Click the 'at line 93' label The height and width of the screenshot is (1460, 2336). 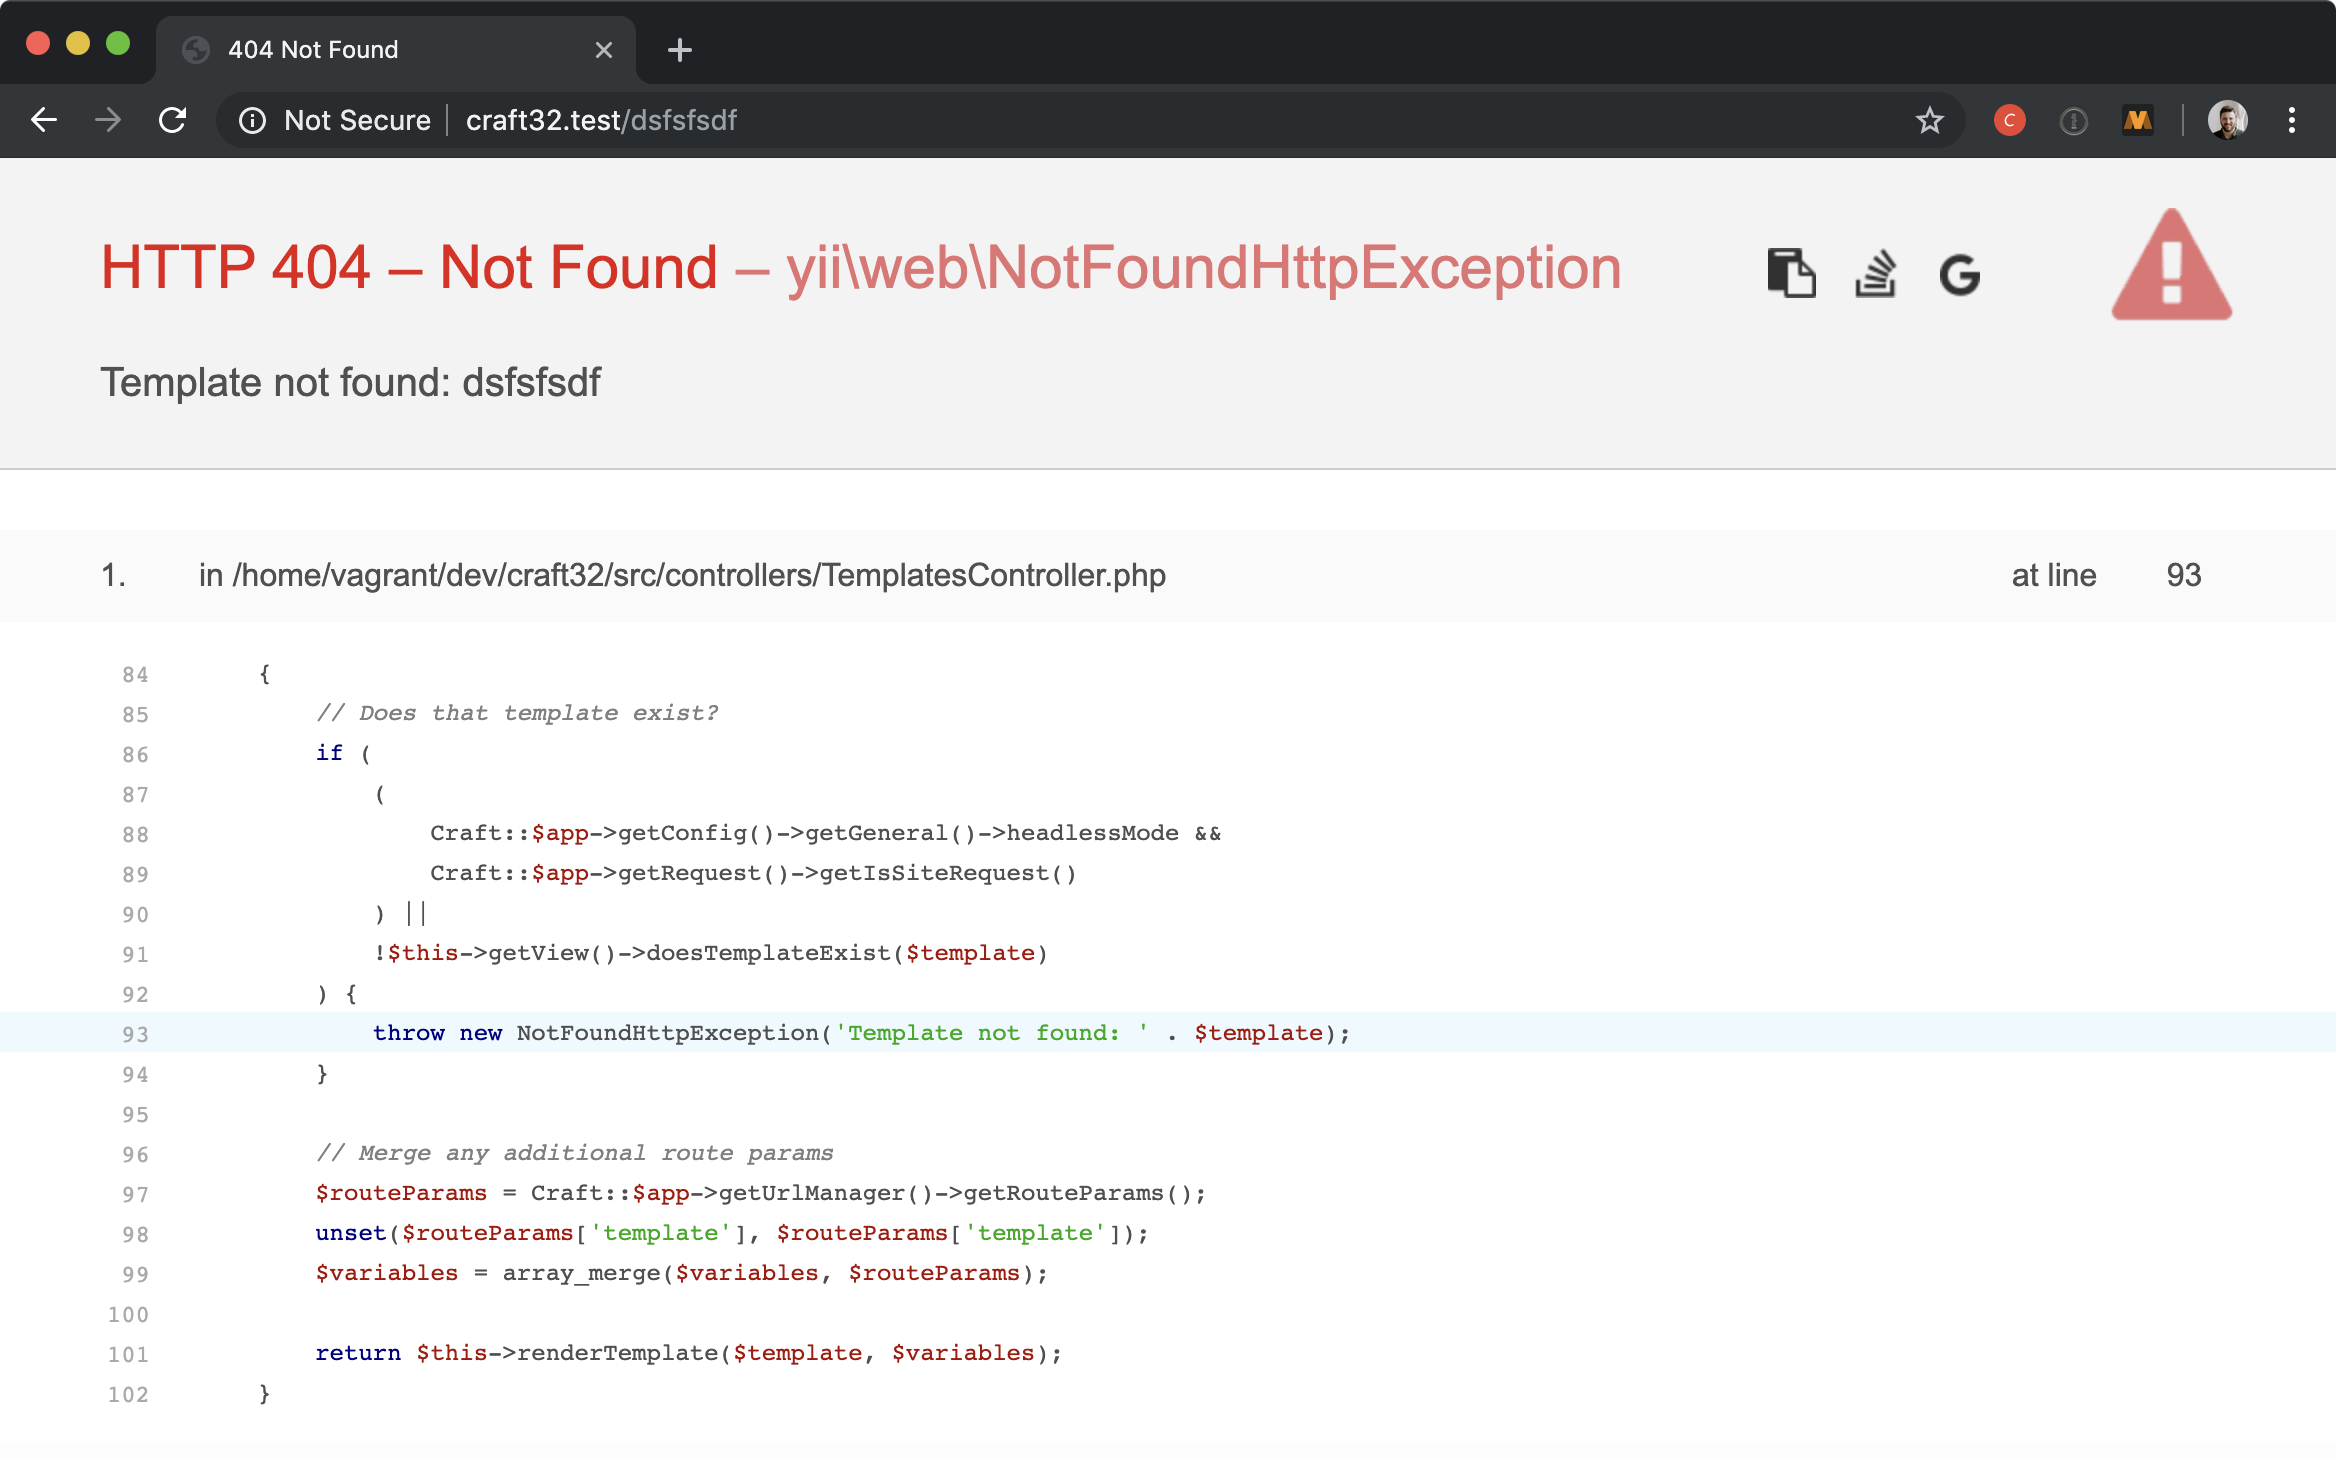tap(2106, 575)
